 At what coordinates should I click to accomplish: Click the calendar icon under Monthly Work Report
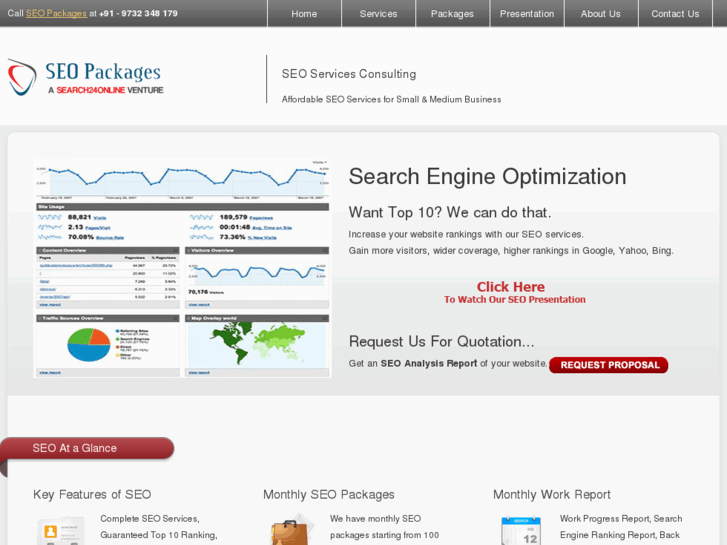pyautogui.click(x=521, y=531)
